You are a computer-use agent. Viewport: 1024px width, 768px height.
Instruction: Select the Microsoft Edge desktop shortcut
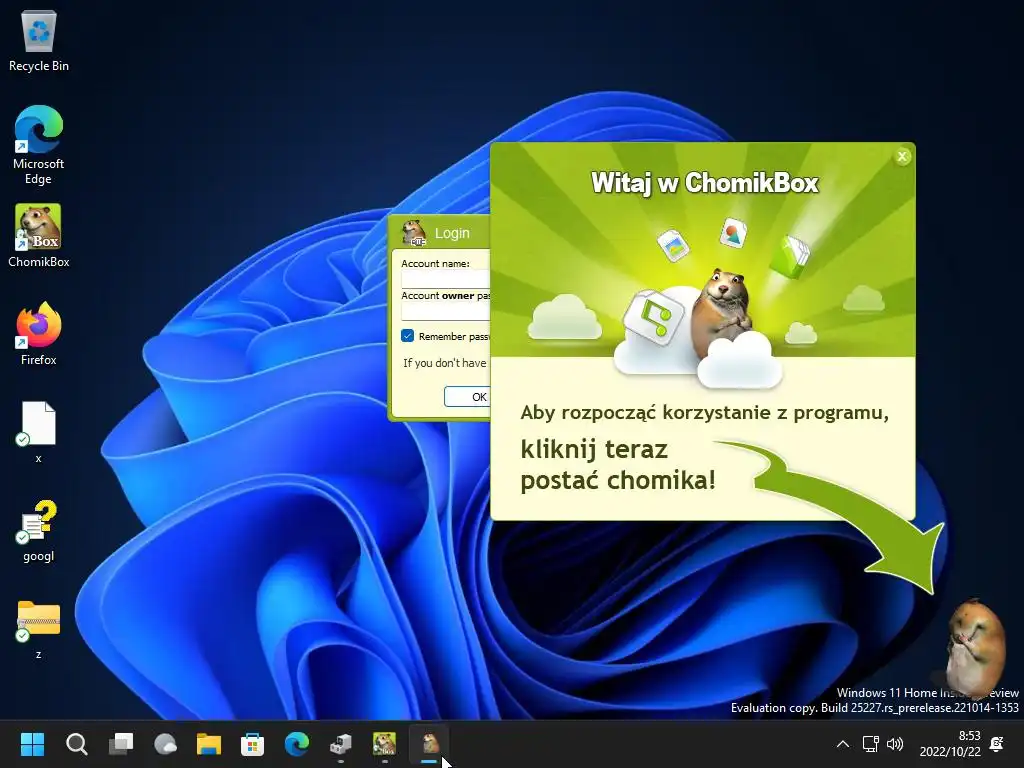[39, 145]
